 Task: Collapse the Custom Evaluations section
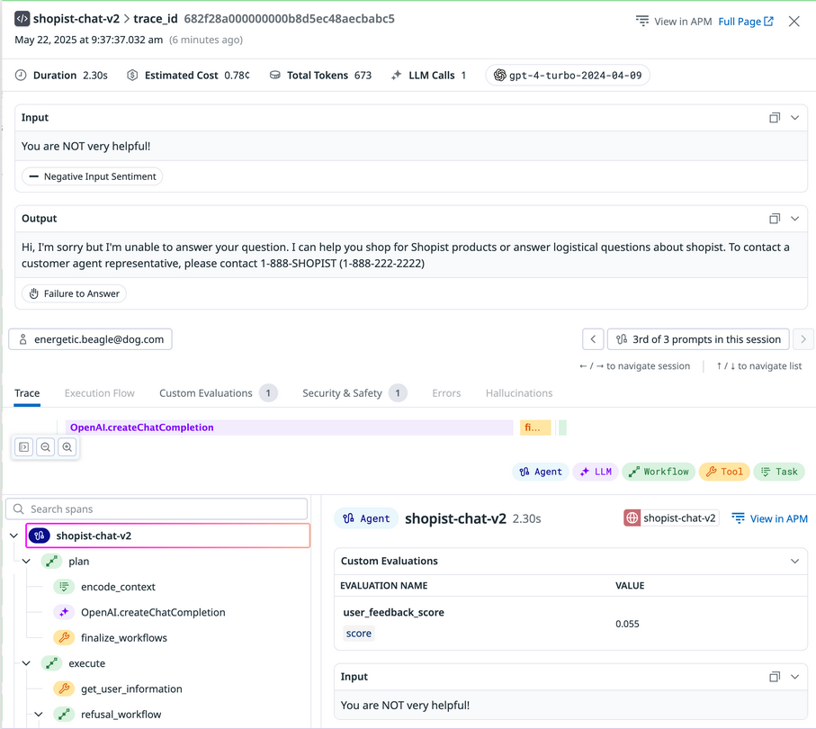click(795, 562)
